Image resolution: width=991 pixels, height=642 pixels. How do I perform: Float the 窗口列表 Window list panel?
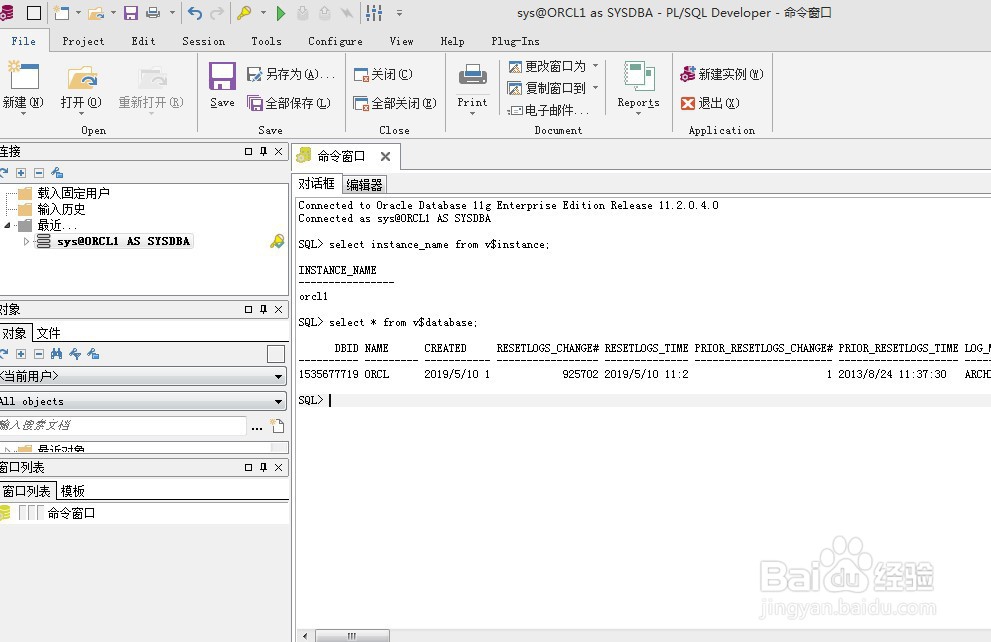(x=248, y=468)
